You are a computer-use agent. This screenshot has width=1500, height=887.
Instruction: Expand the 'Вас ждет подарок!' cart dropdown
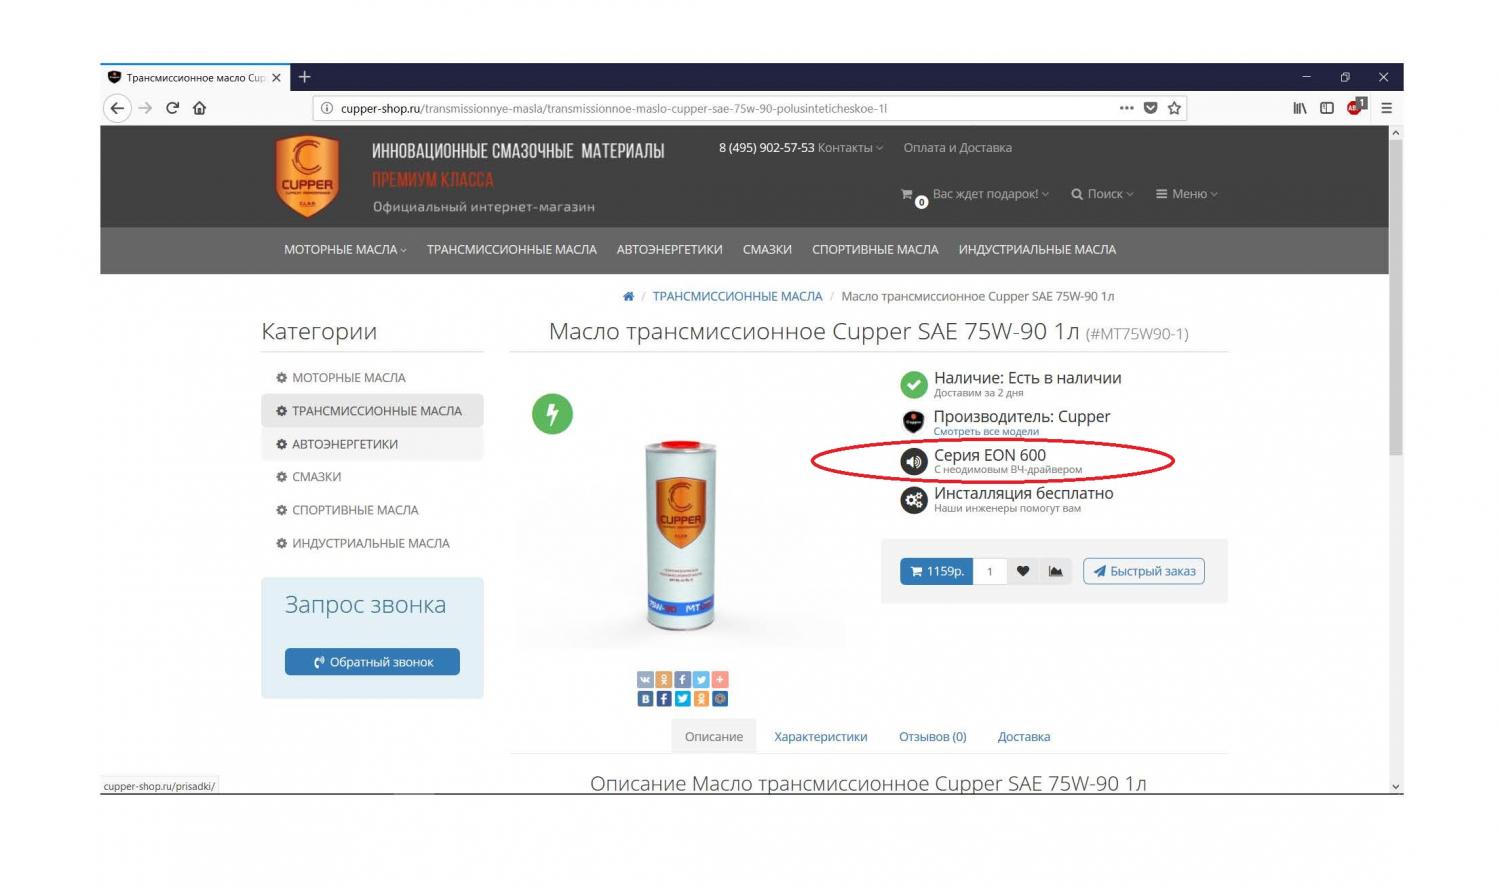[990, 194]
